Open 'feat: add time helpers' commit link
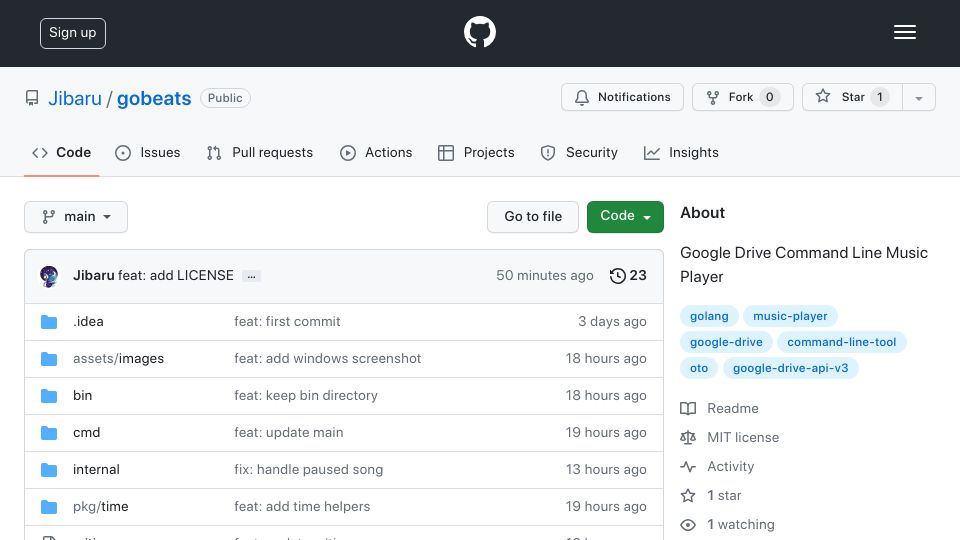960x540 pixels. (302, 506)
